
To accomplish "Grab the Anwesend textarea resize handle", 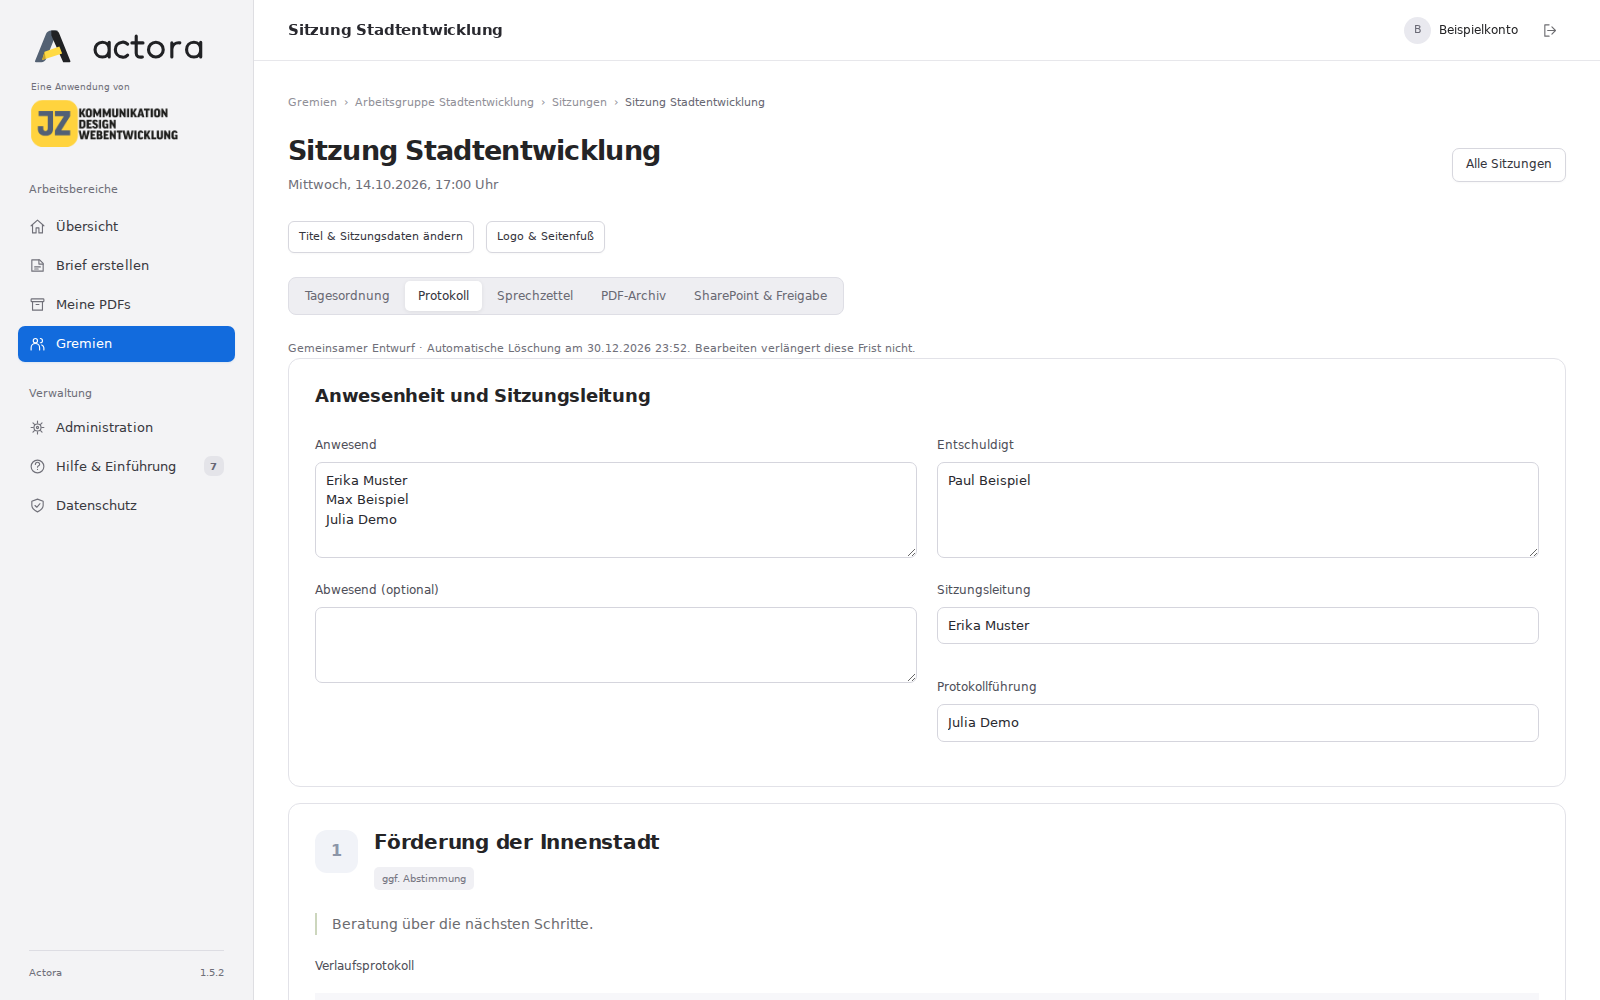I will coord(911,552).
